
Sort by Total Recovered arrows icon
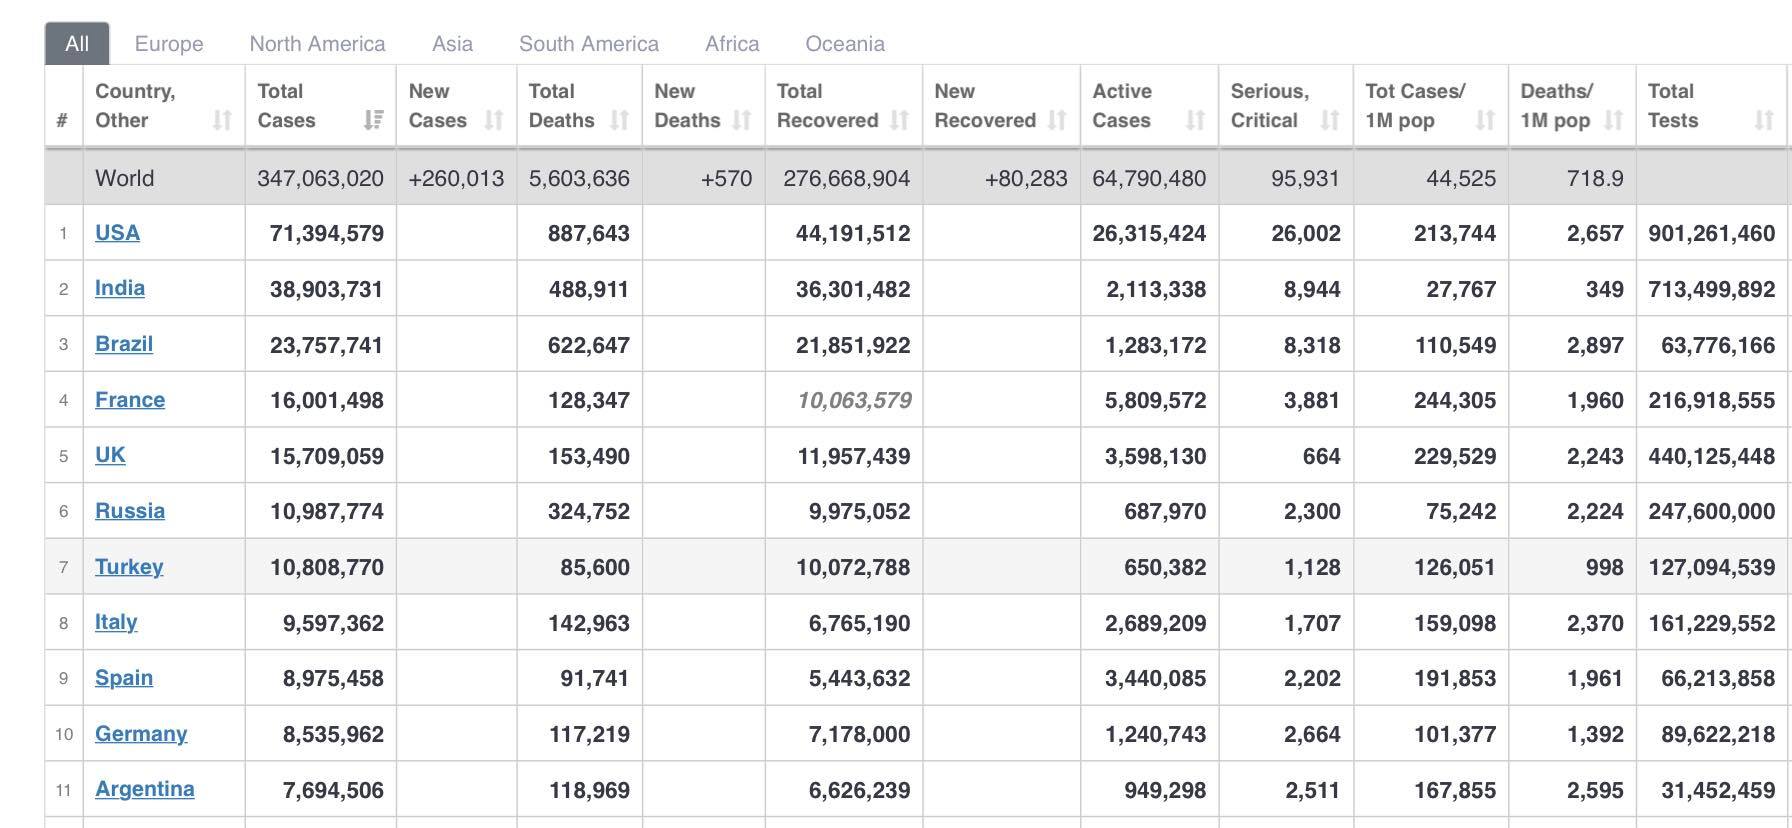[x=900, y=120]
